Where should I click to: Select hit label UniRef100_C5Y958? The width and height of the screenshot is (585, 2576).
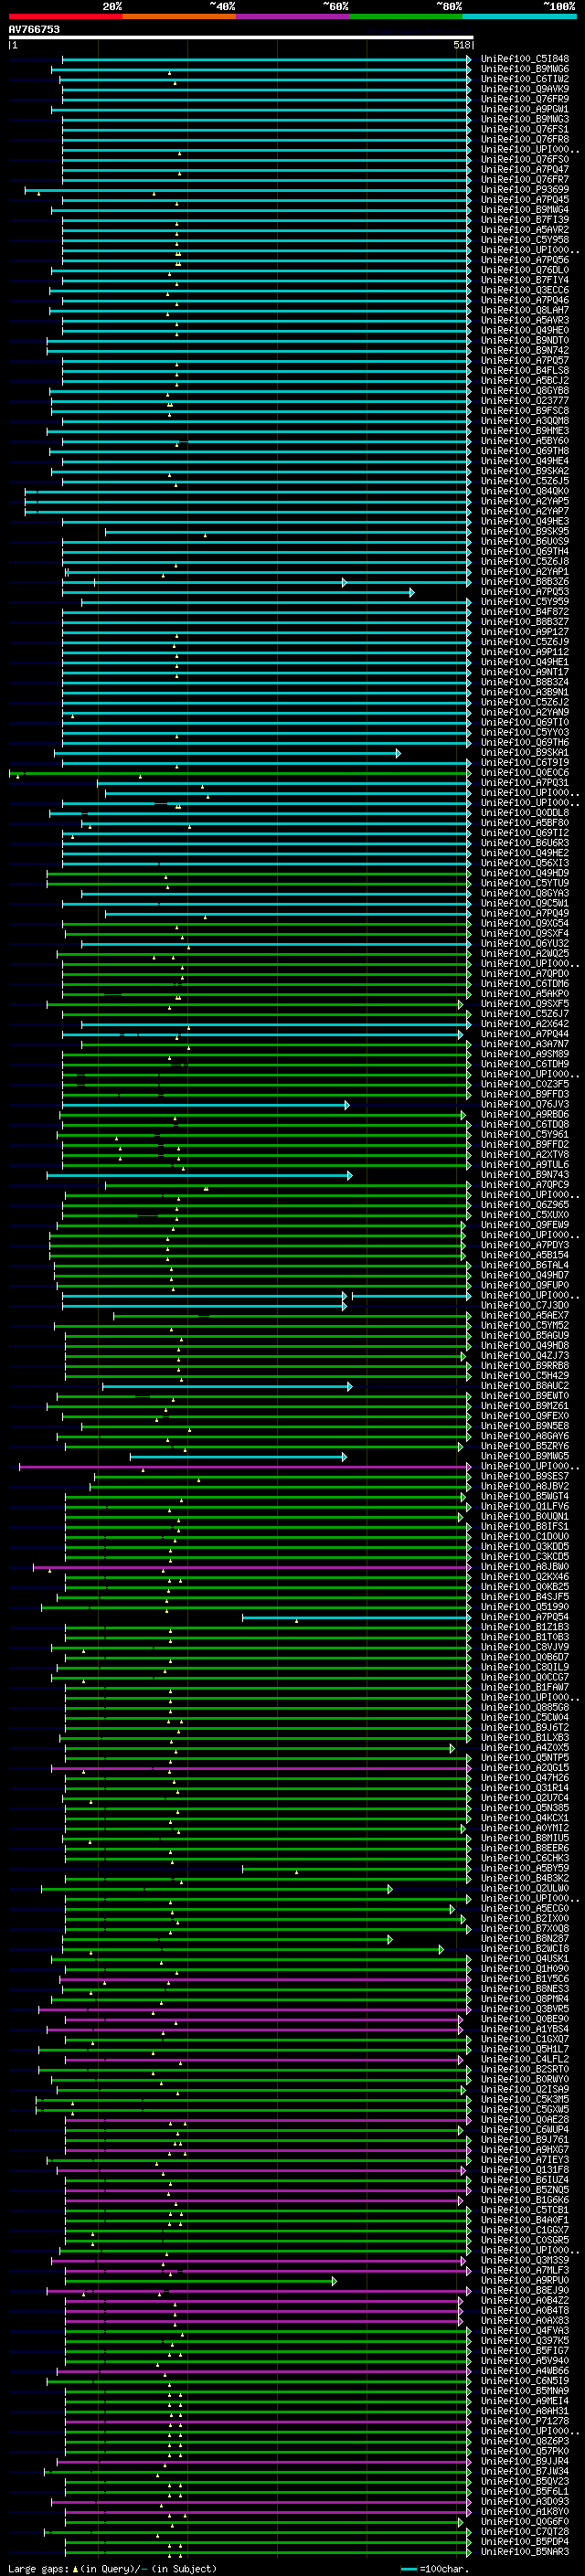coord(525,240)
